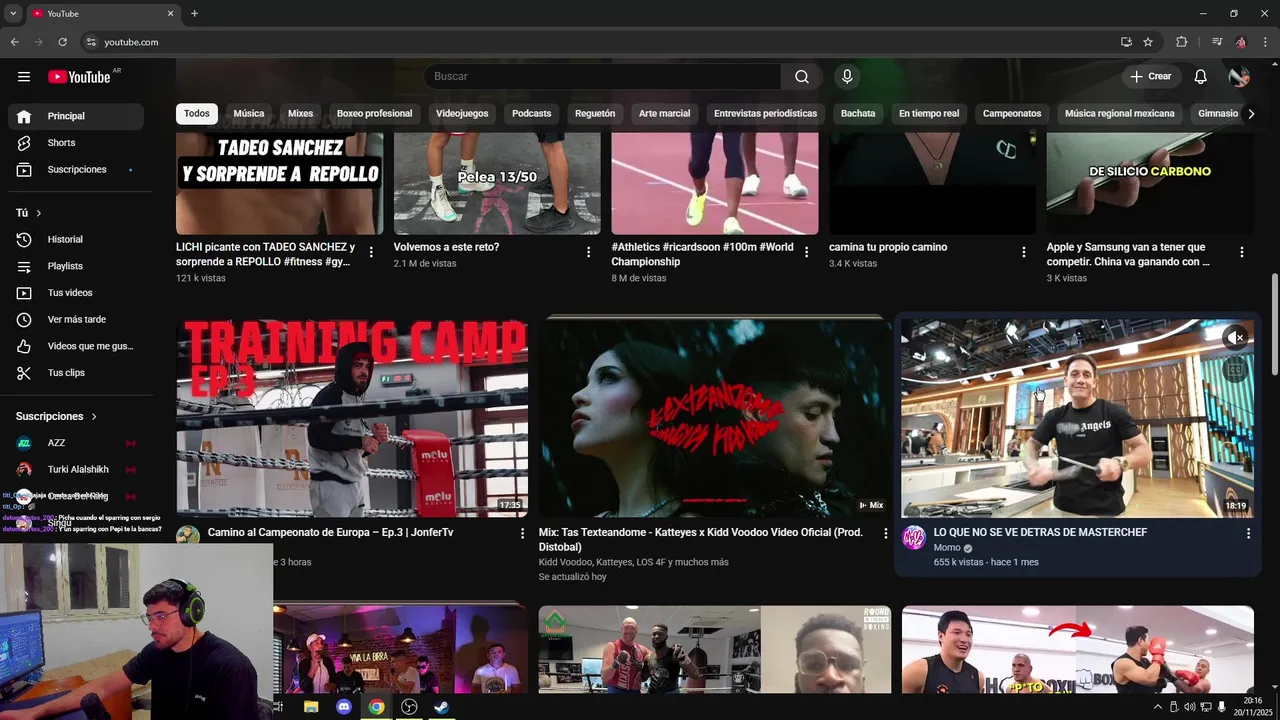
Task: Select the Mixes filter chip
Action: [x=301, y=114]
